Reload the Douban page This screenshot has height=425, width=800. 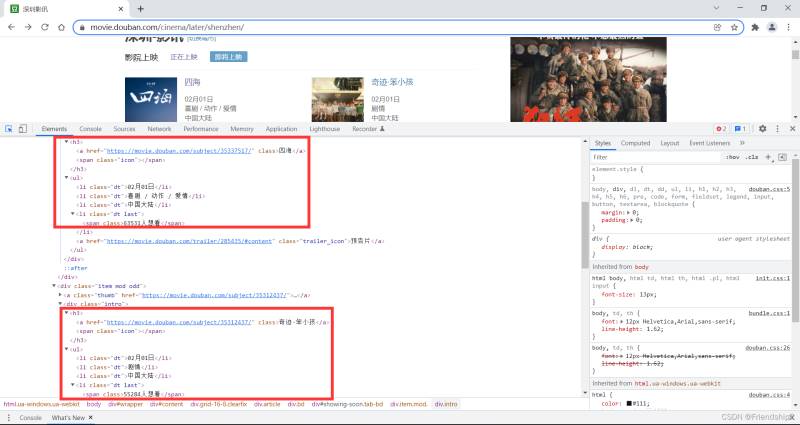click(45, 27)
